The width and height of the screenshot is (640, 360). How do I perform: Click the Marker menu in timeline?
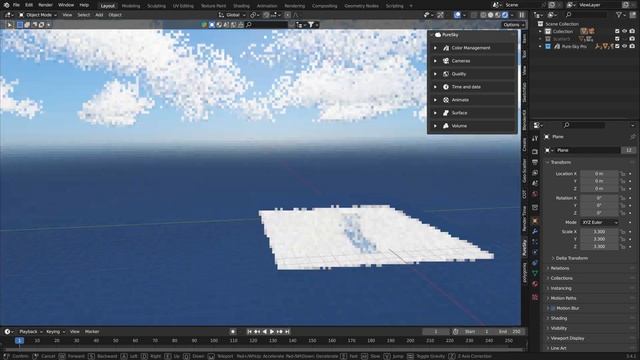pos(92,332)
